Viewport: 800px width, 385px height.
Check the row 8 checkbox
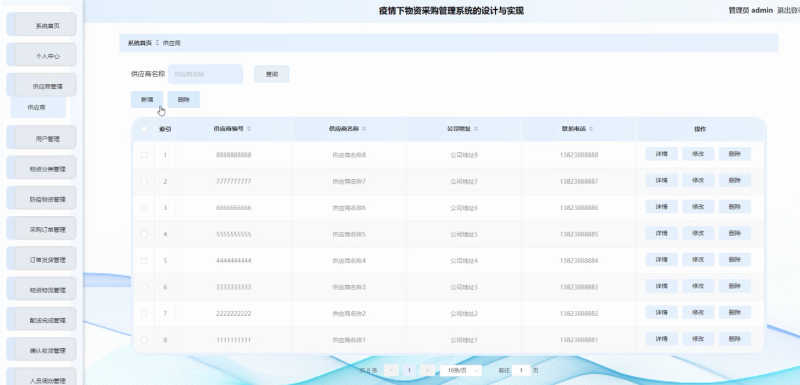144,340
